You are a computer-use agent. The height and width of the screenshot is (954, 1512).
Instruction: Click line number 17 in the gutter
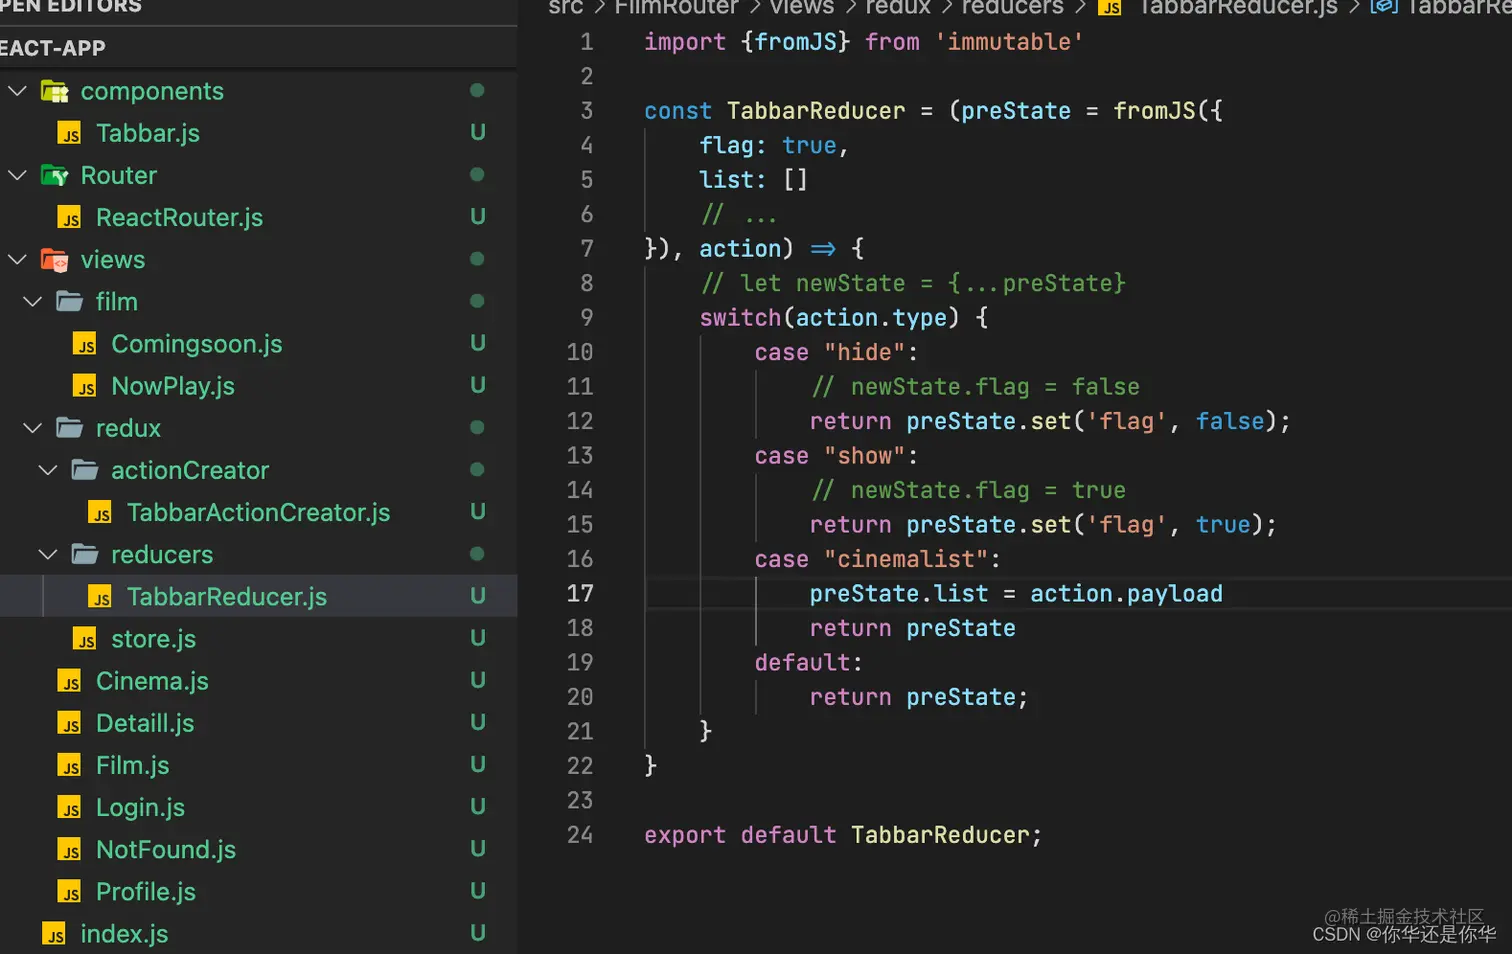[x=580, y=593]
